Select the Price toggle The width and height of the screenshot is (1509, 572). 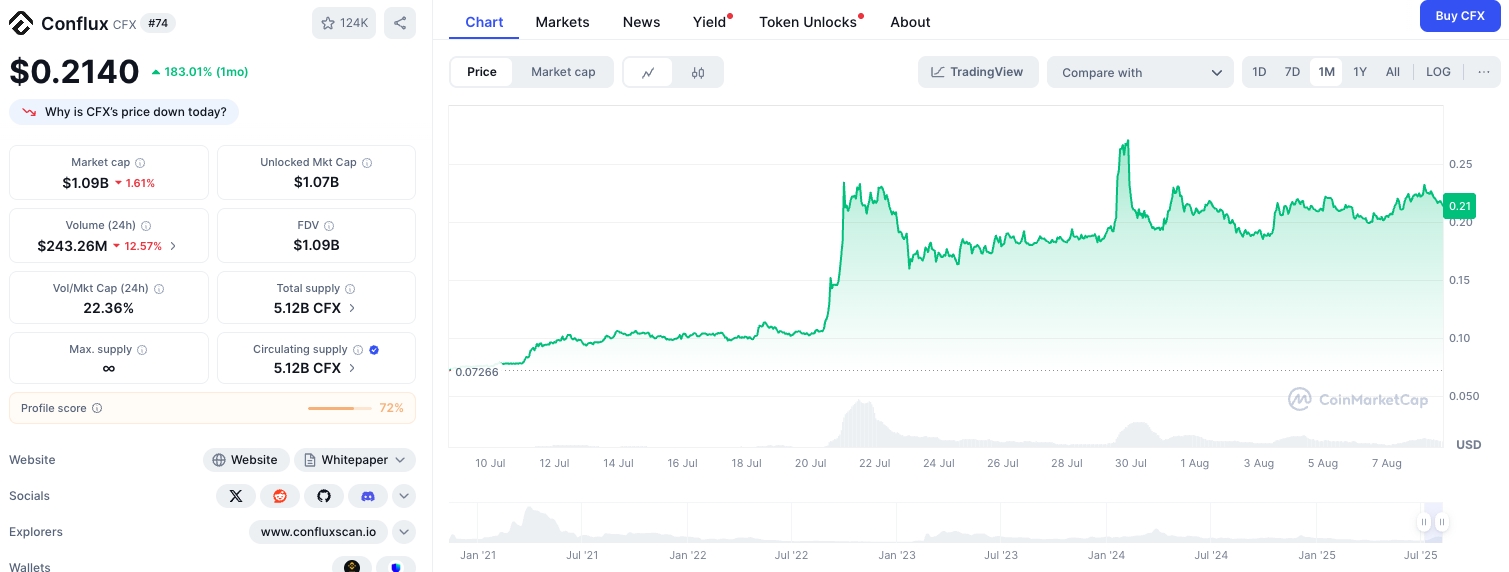pos(482,72)
